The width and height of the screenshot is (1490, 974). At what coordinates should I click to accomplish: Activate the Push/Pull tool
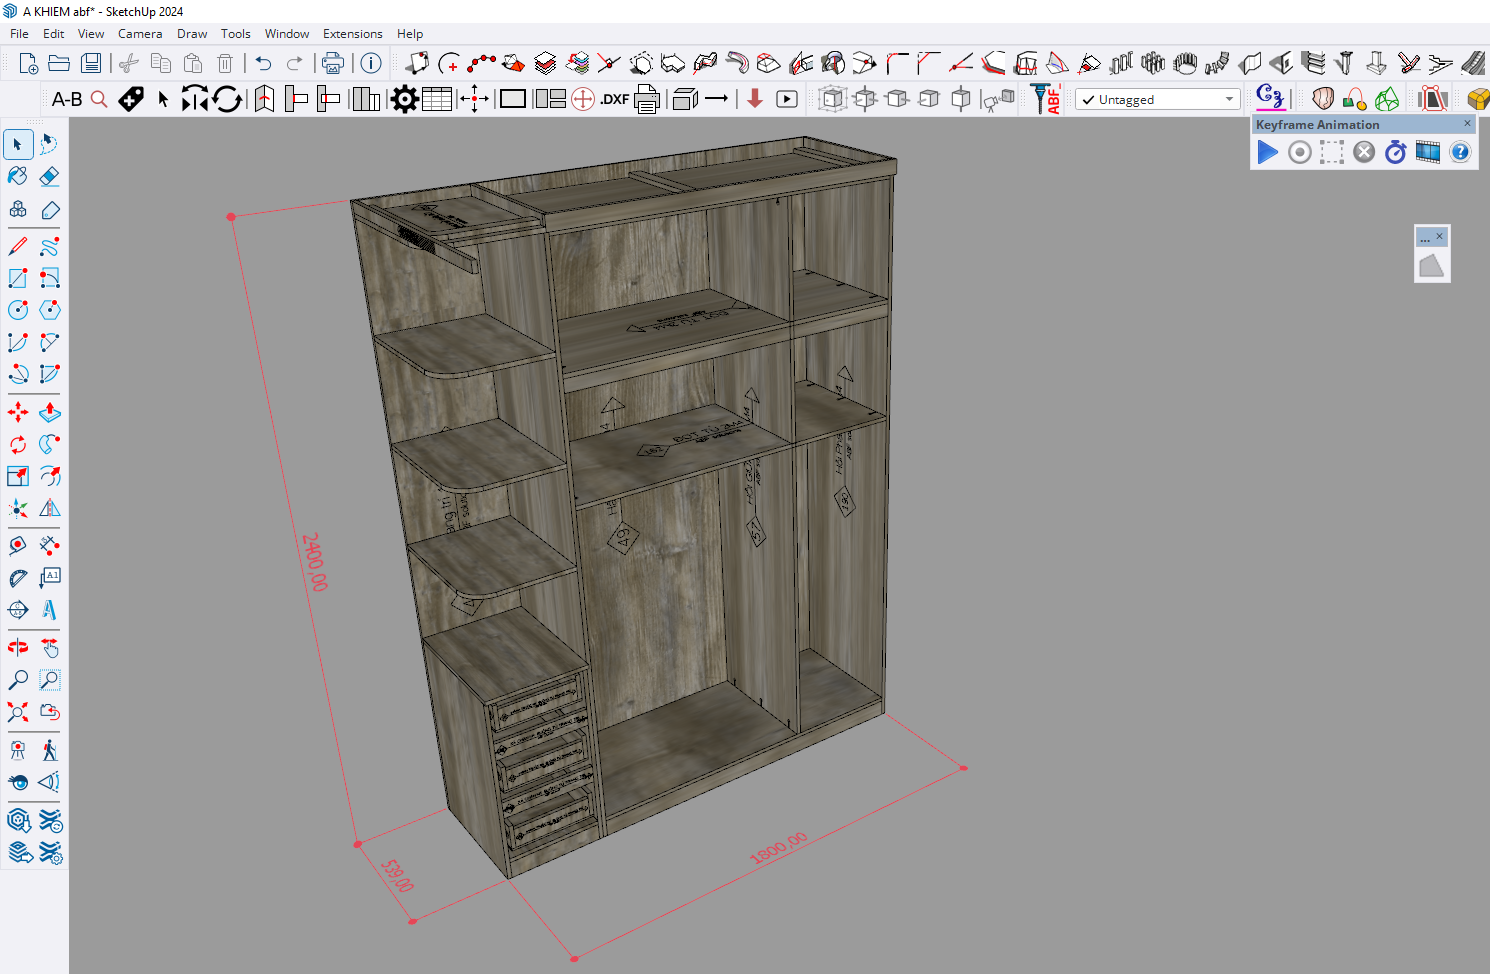[x=49, y=412]
